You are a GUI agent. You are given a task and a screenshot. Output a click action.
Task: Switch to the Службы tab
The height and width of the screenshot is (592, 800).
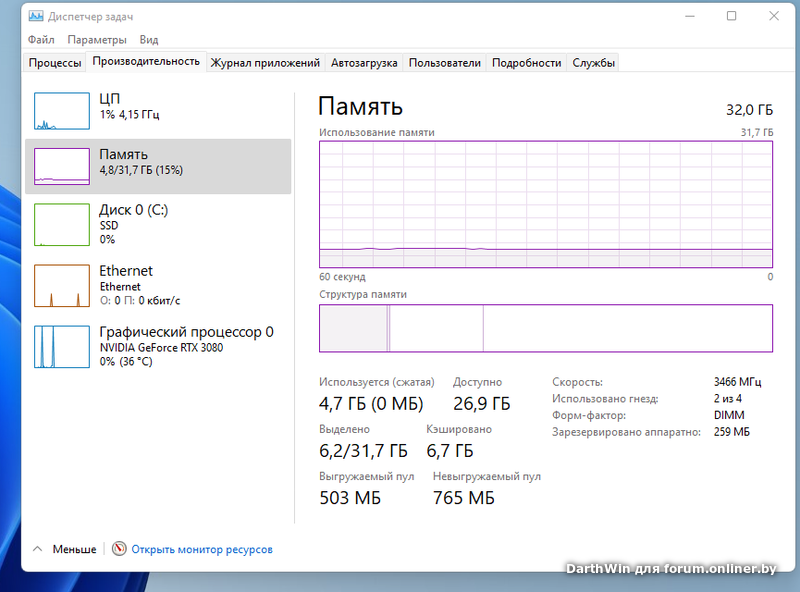pyautogui.click(x=593, y=63)
